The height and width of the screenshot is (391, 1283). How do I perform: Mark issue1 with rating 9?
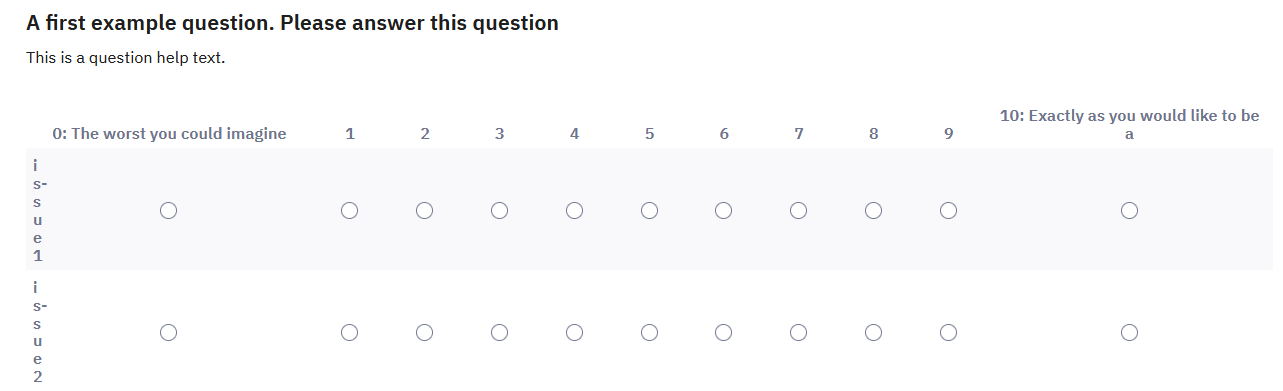pyautogui.click(x=949, y=210)
